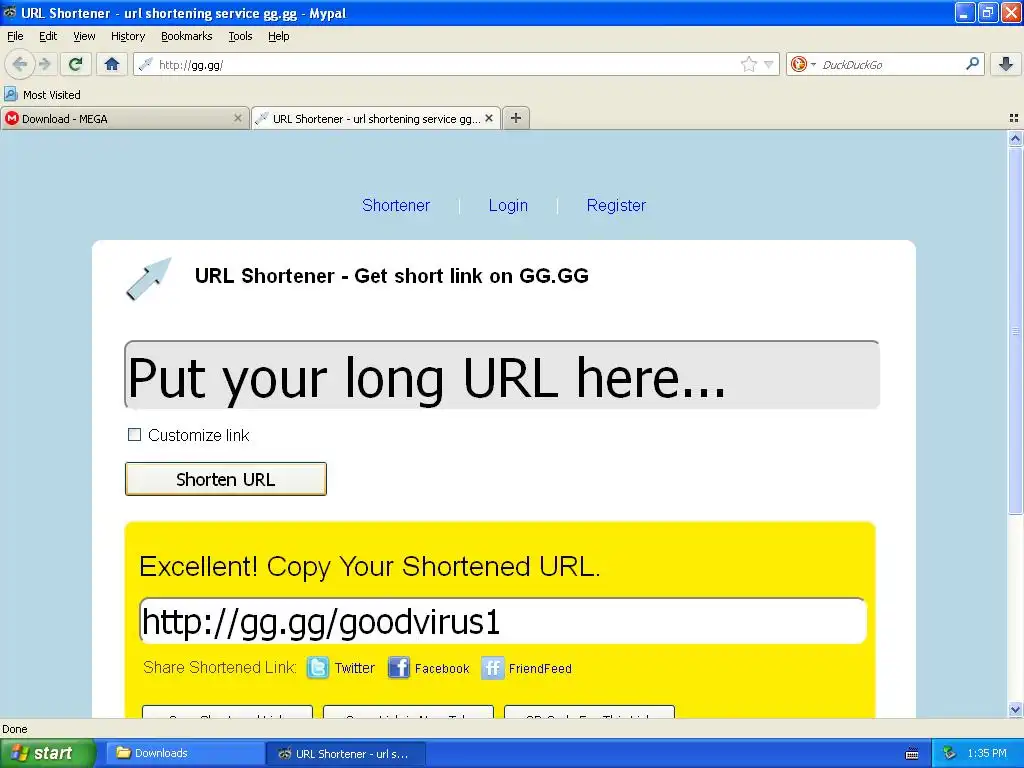Click the page scrollbar up arrow
The height and width of the screenshot is (768, 1024).
coord(1015,138)
